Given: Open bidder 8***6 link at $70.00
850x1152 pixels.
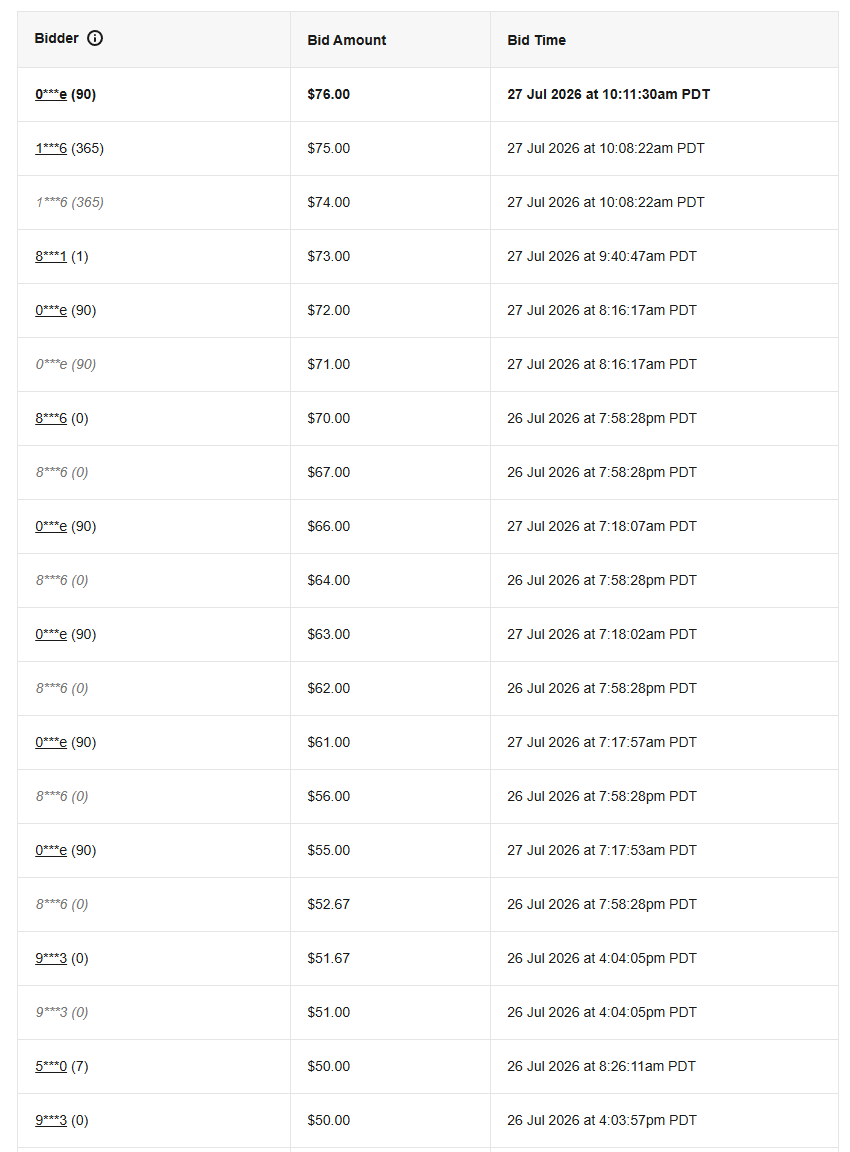Looking at the screenshot, I should [51, 418].
